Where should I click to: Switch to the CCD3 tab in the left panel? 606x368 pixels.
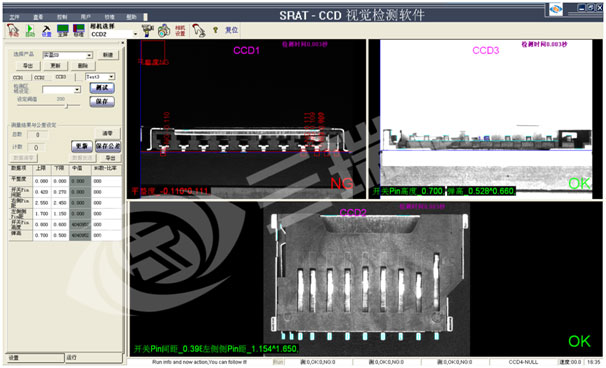click(x=61, y=77)
